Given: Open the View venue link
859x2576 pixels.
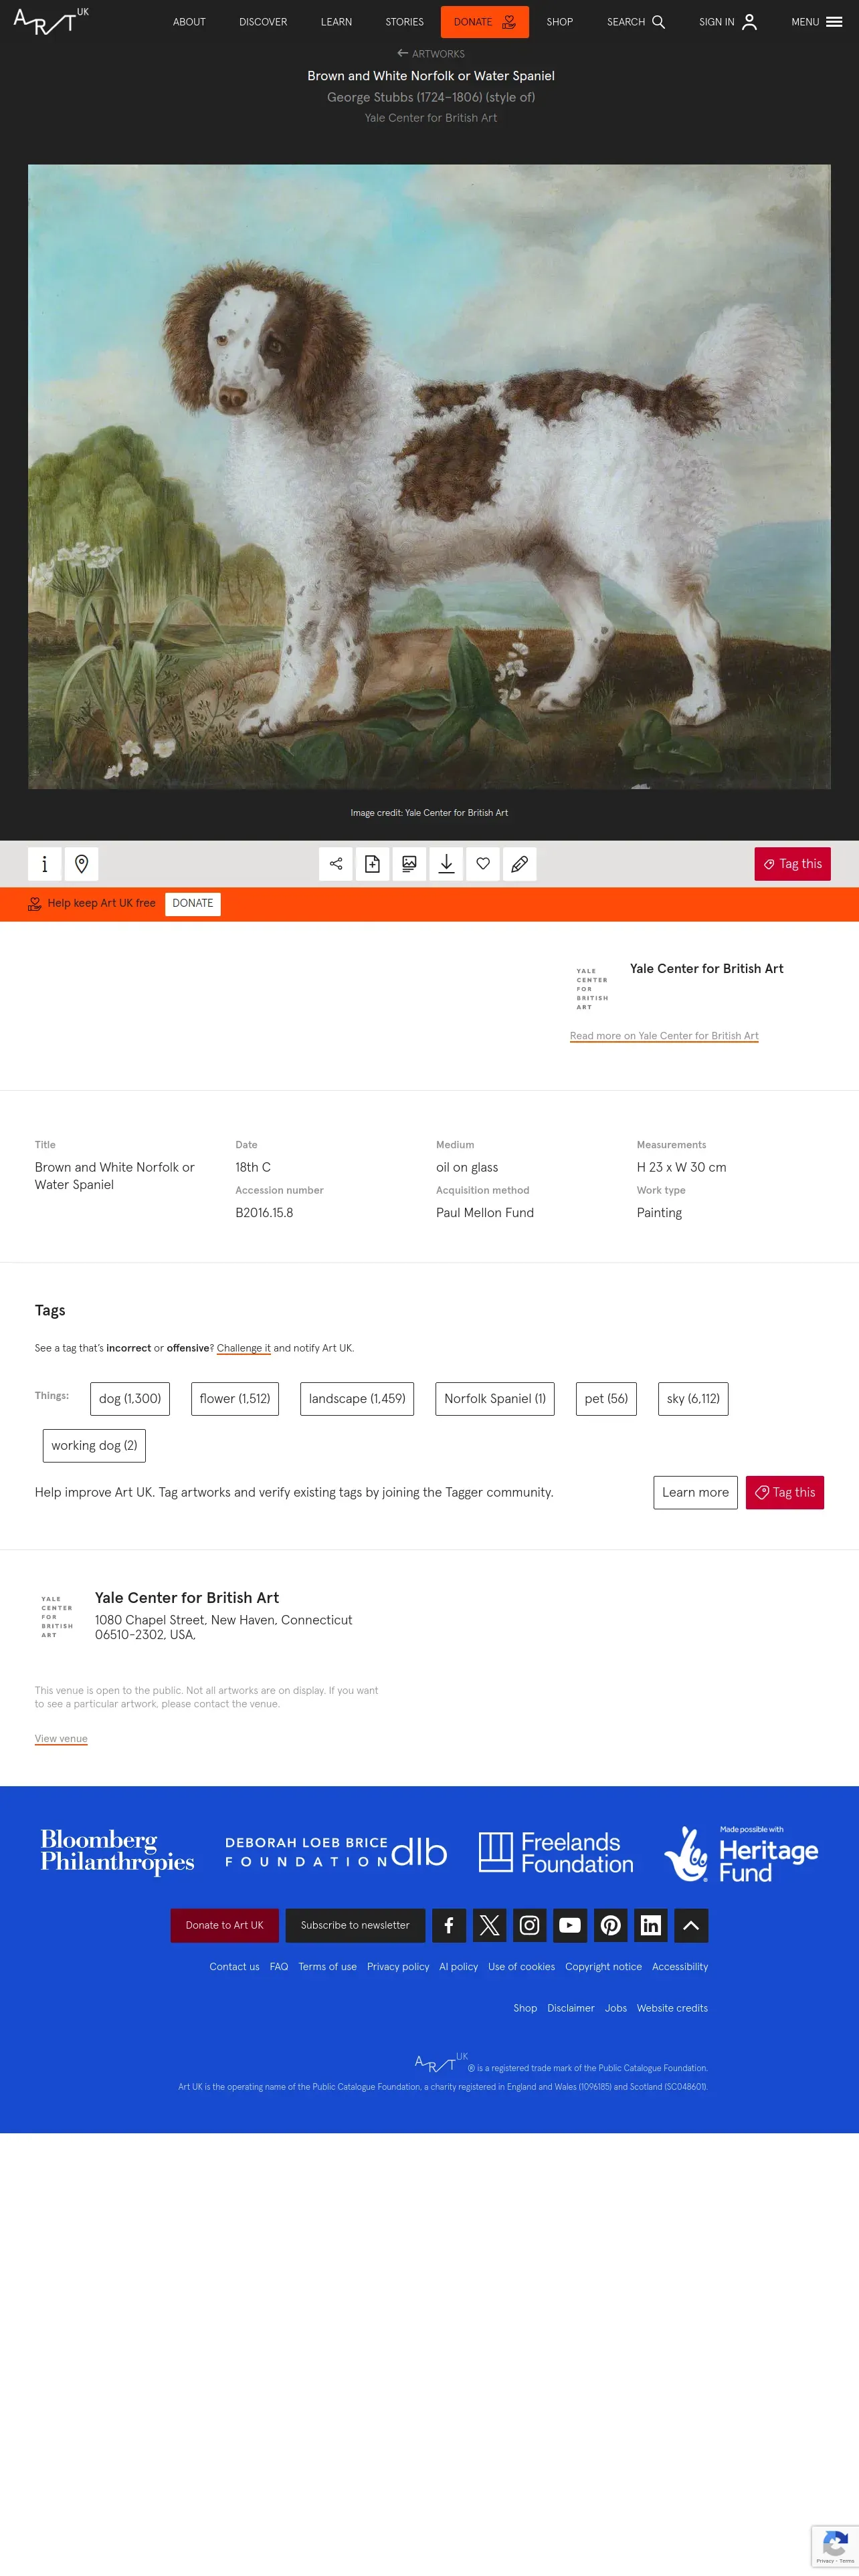Looking at the screenshot, I should tap(61, 1738).
